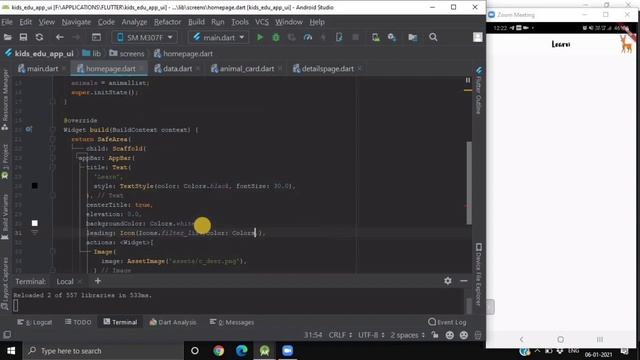Click the screens folder breadcrumb
The width and height of the screenshot is (640, 360).
[127, 53]
